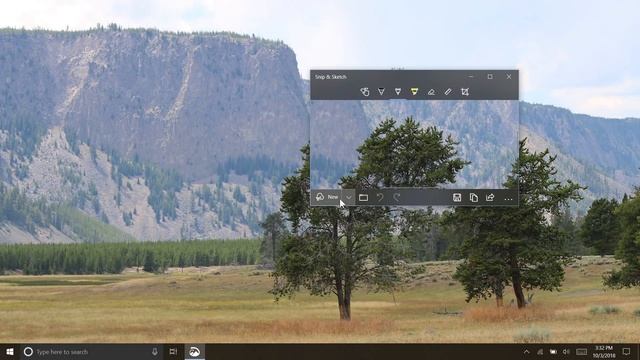Image resolution: width=640 pixels, height=360 pixels.
Task: Open file using folder icon
Action: (363, 198)
